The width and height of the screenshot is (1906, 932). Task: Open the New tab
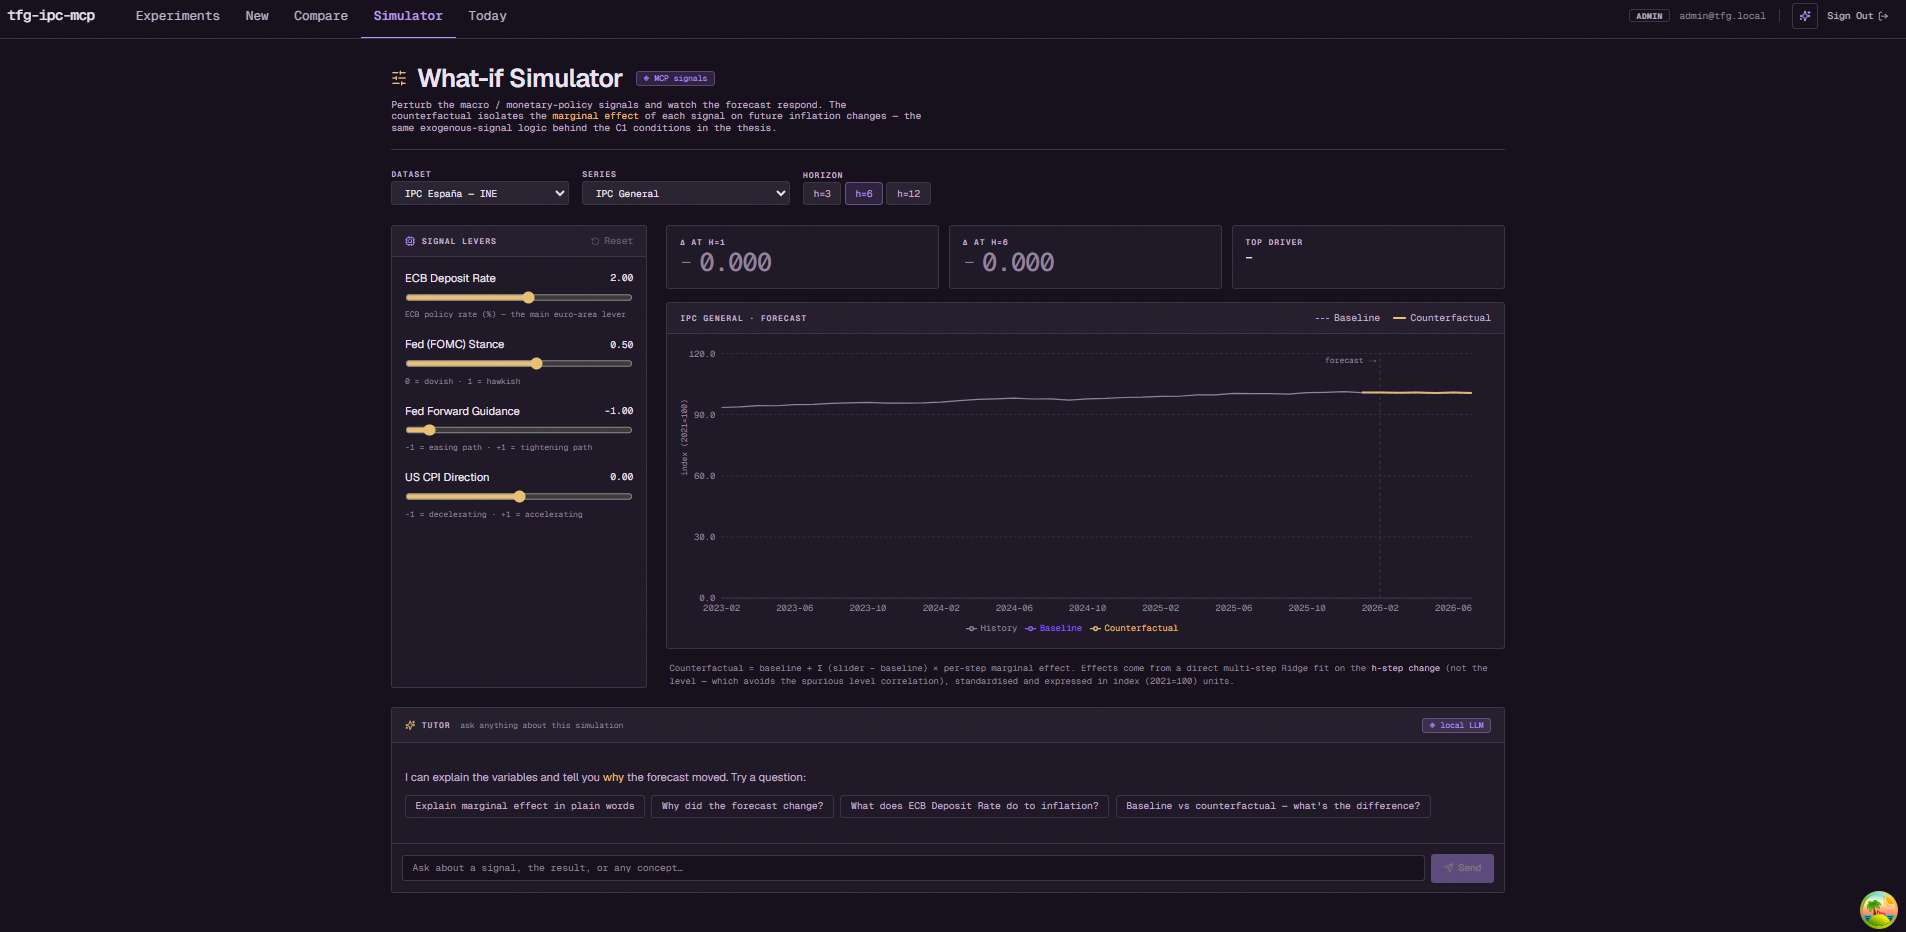pos(257,16)
